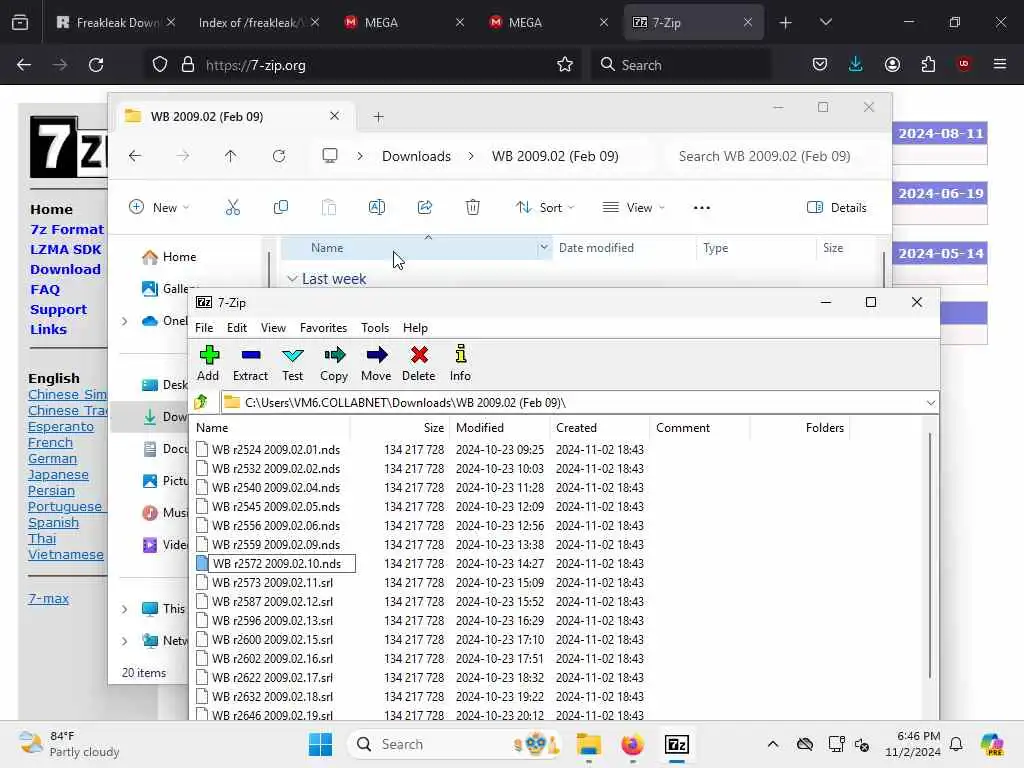
Task: Open the Firefox downloads panel
Action: coord(856,64)
